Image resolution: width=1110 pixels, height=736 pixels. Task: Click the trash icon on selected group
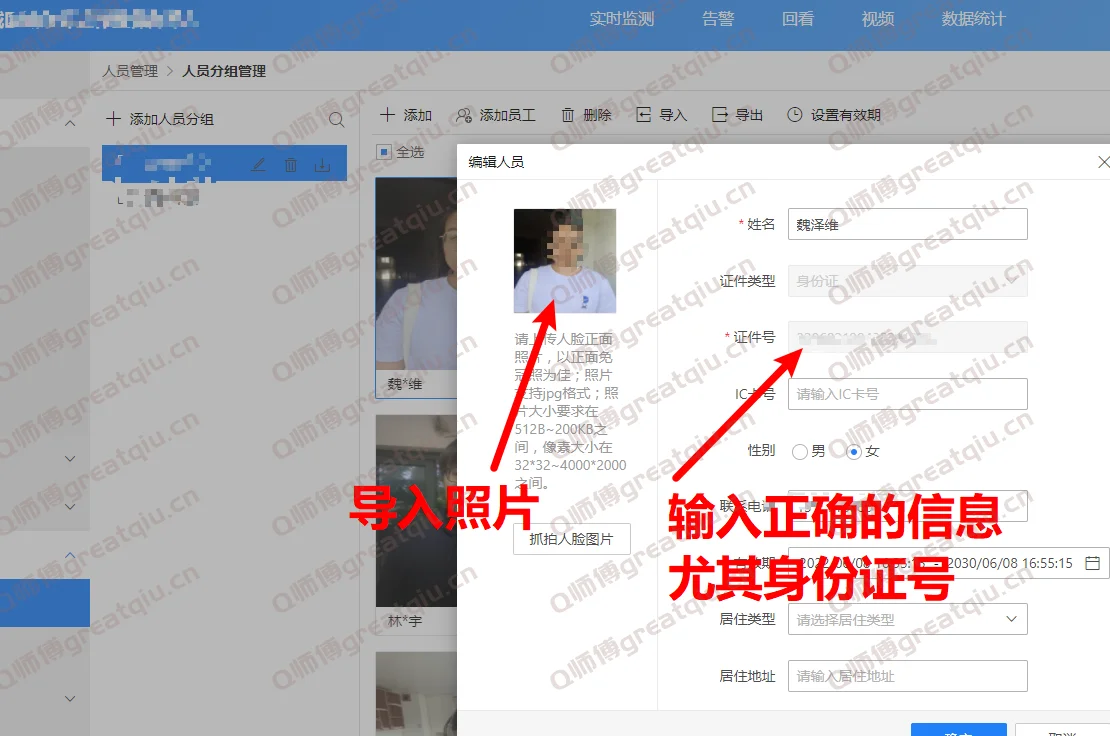tap(290, 165)
